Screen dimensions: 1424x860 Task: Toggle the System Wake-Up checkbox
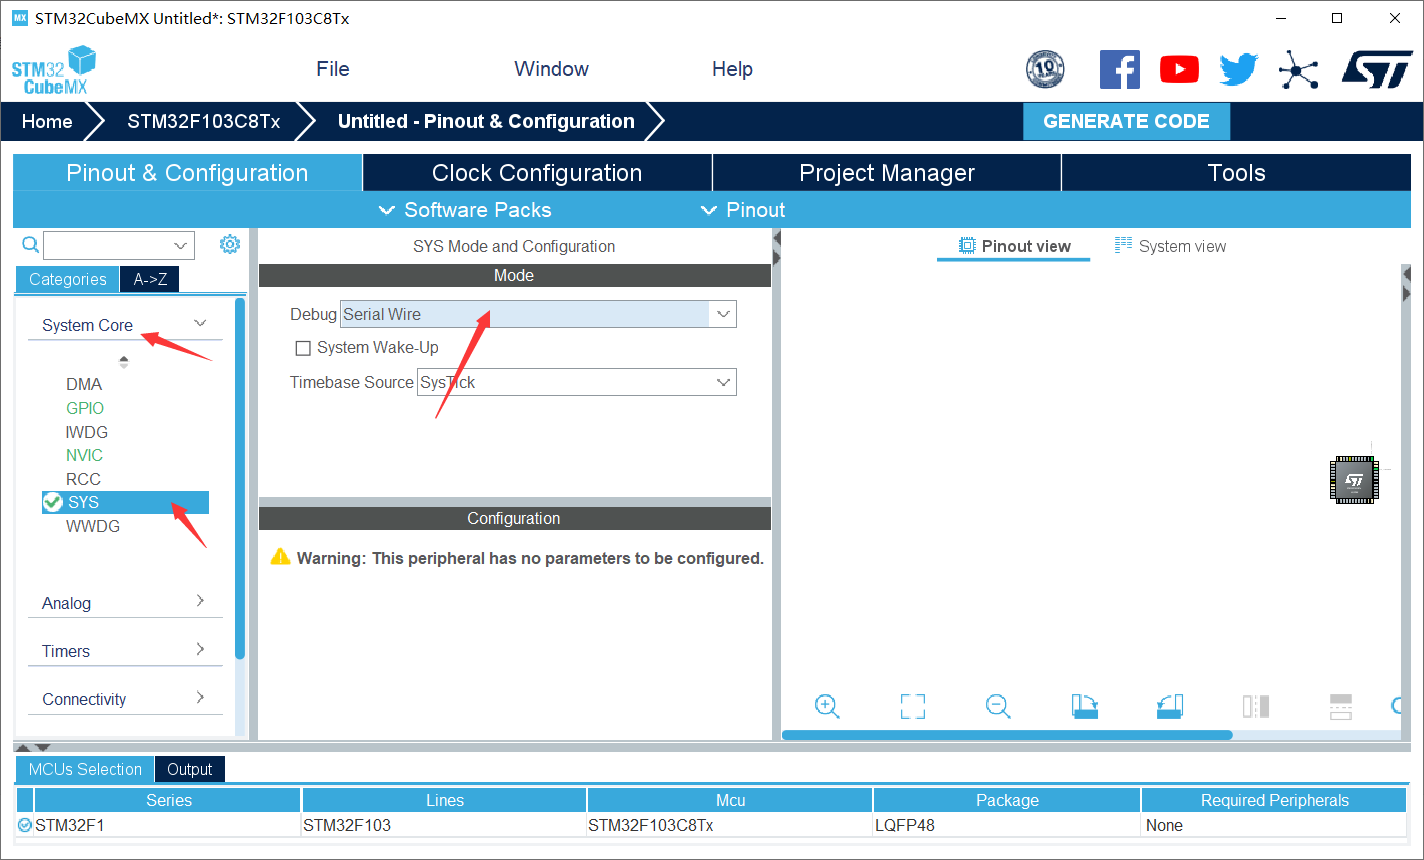tap(303, 348)
